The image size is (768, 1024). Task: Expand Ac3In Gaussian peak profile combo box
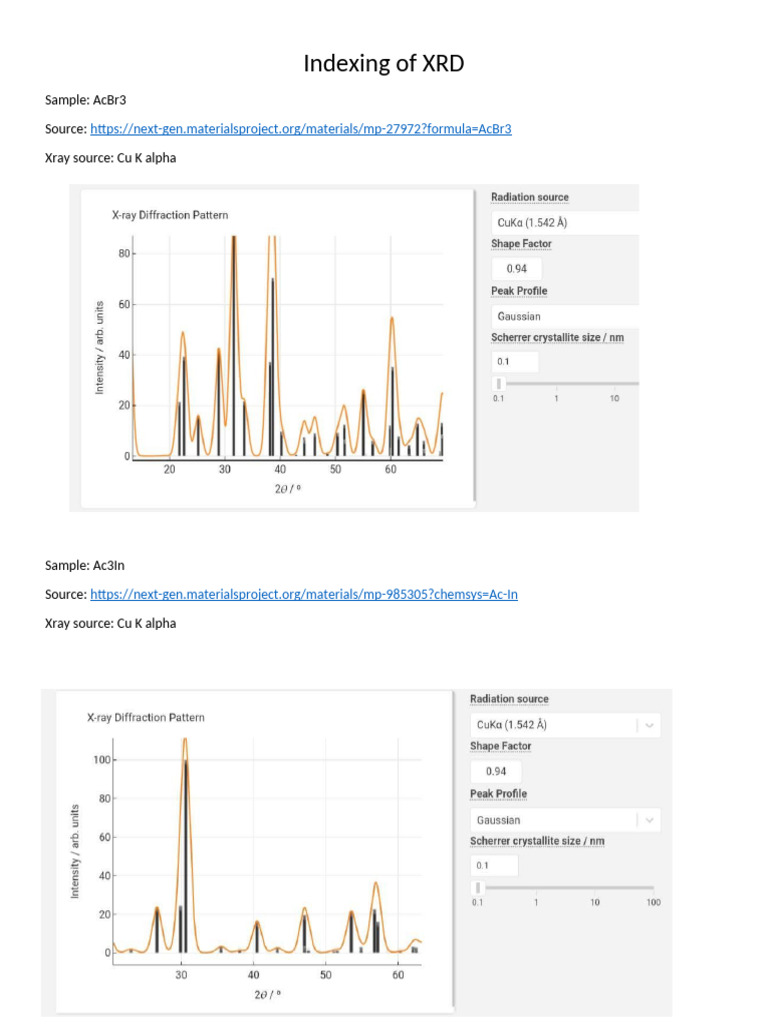point(553,820)
